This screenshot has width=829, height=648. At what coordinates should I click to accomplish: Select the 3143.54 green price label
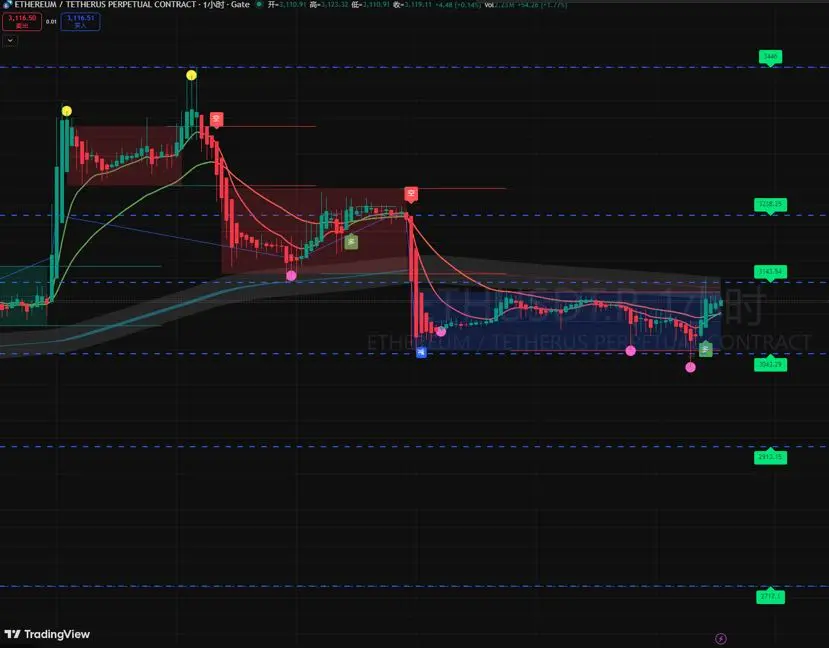(770, 272)
